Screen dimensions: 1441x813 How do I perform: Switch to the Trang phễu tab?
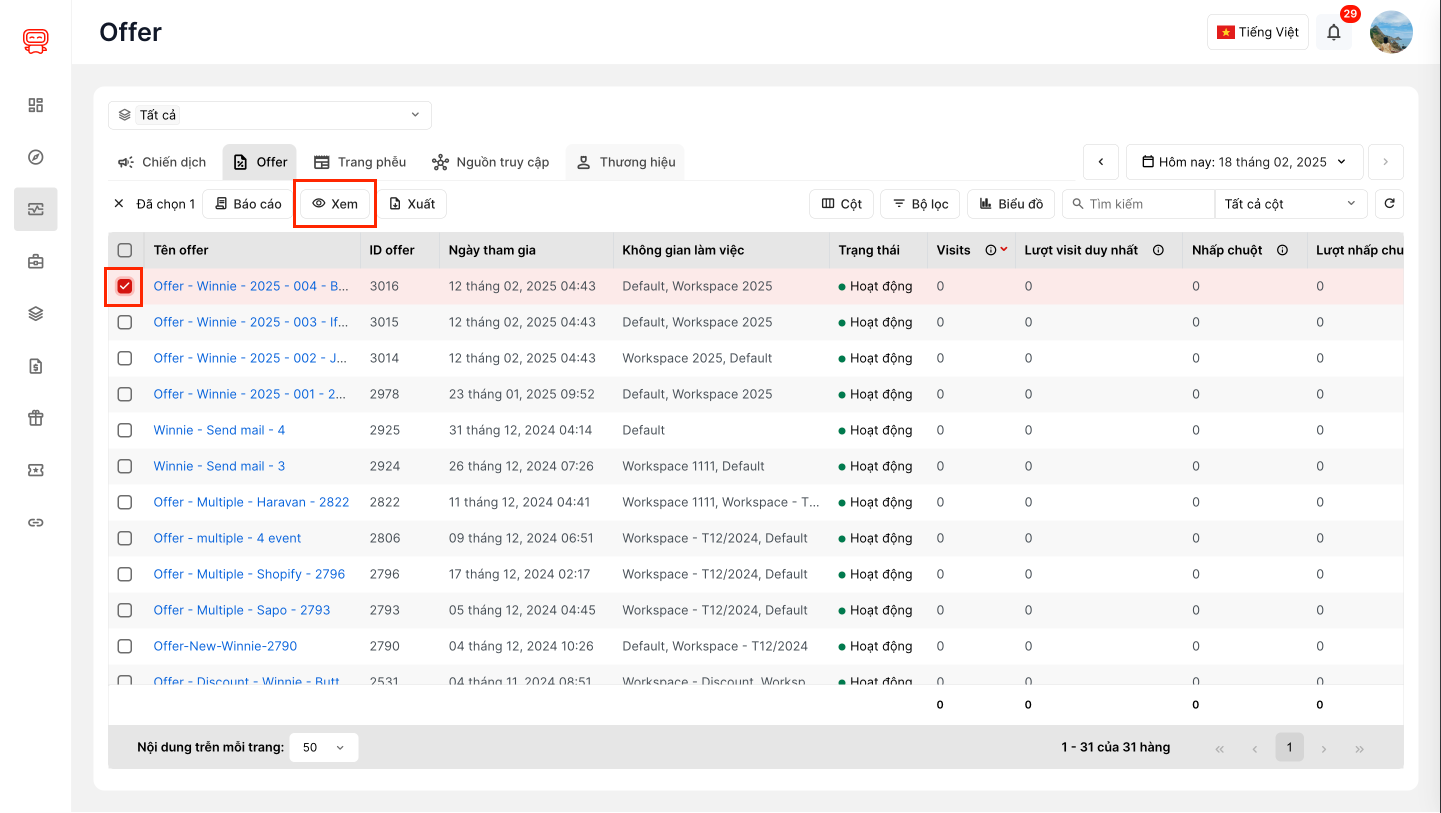click(x=360, y=162)
